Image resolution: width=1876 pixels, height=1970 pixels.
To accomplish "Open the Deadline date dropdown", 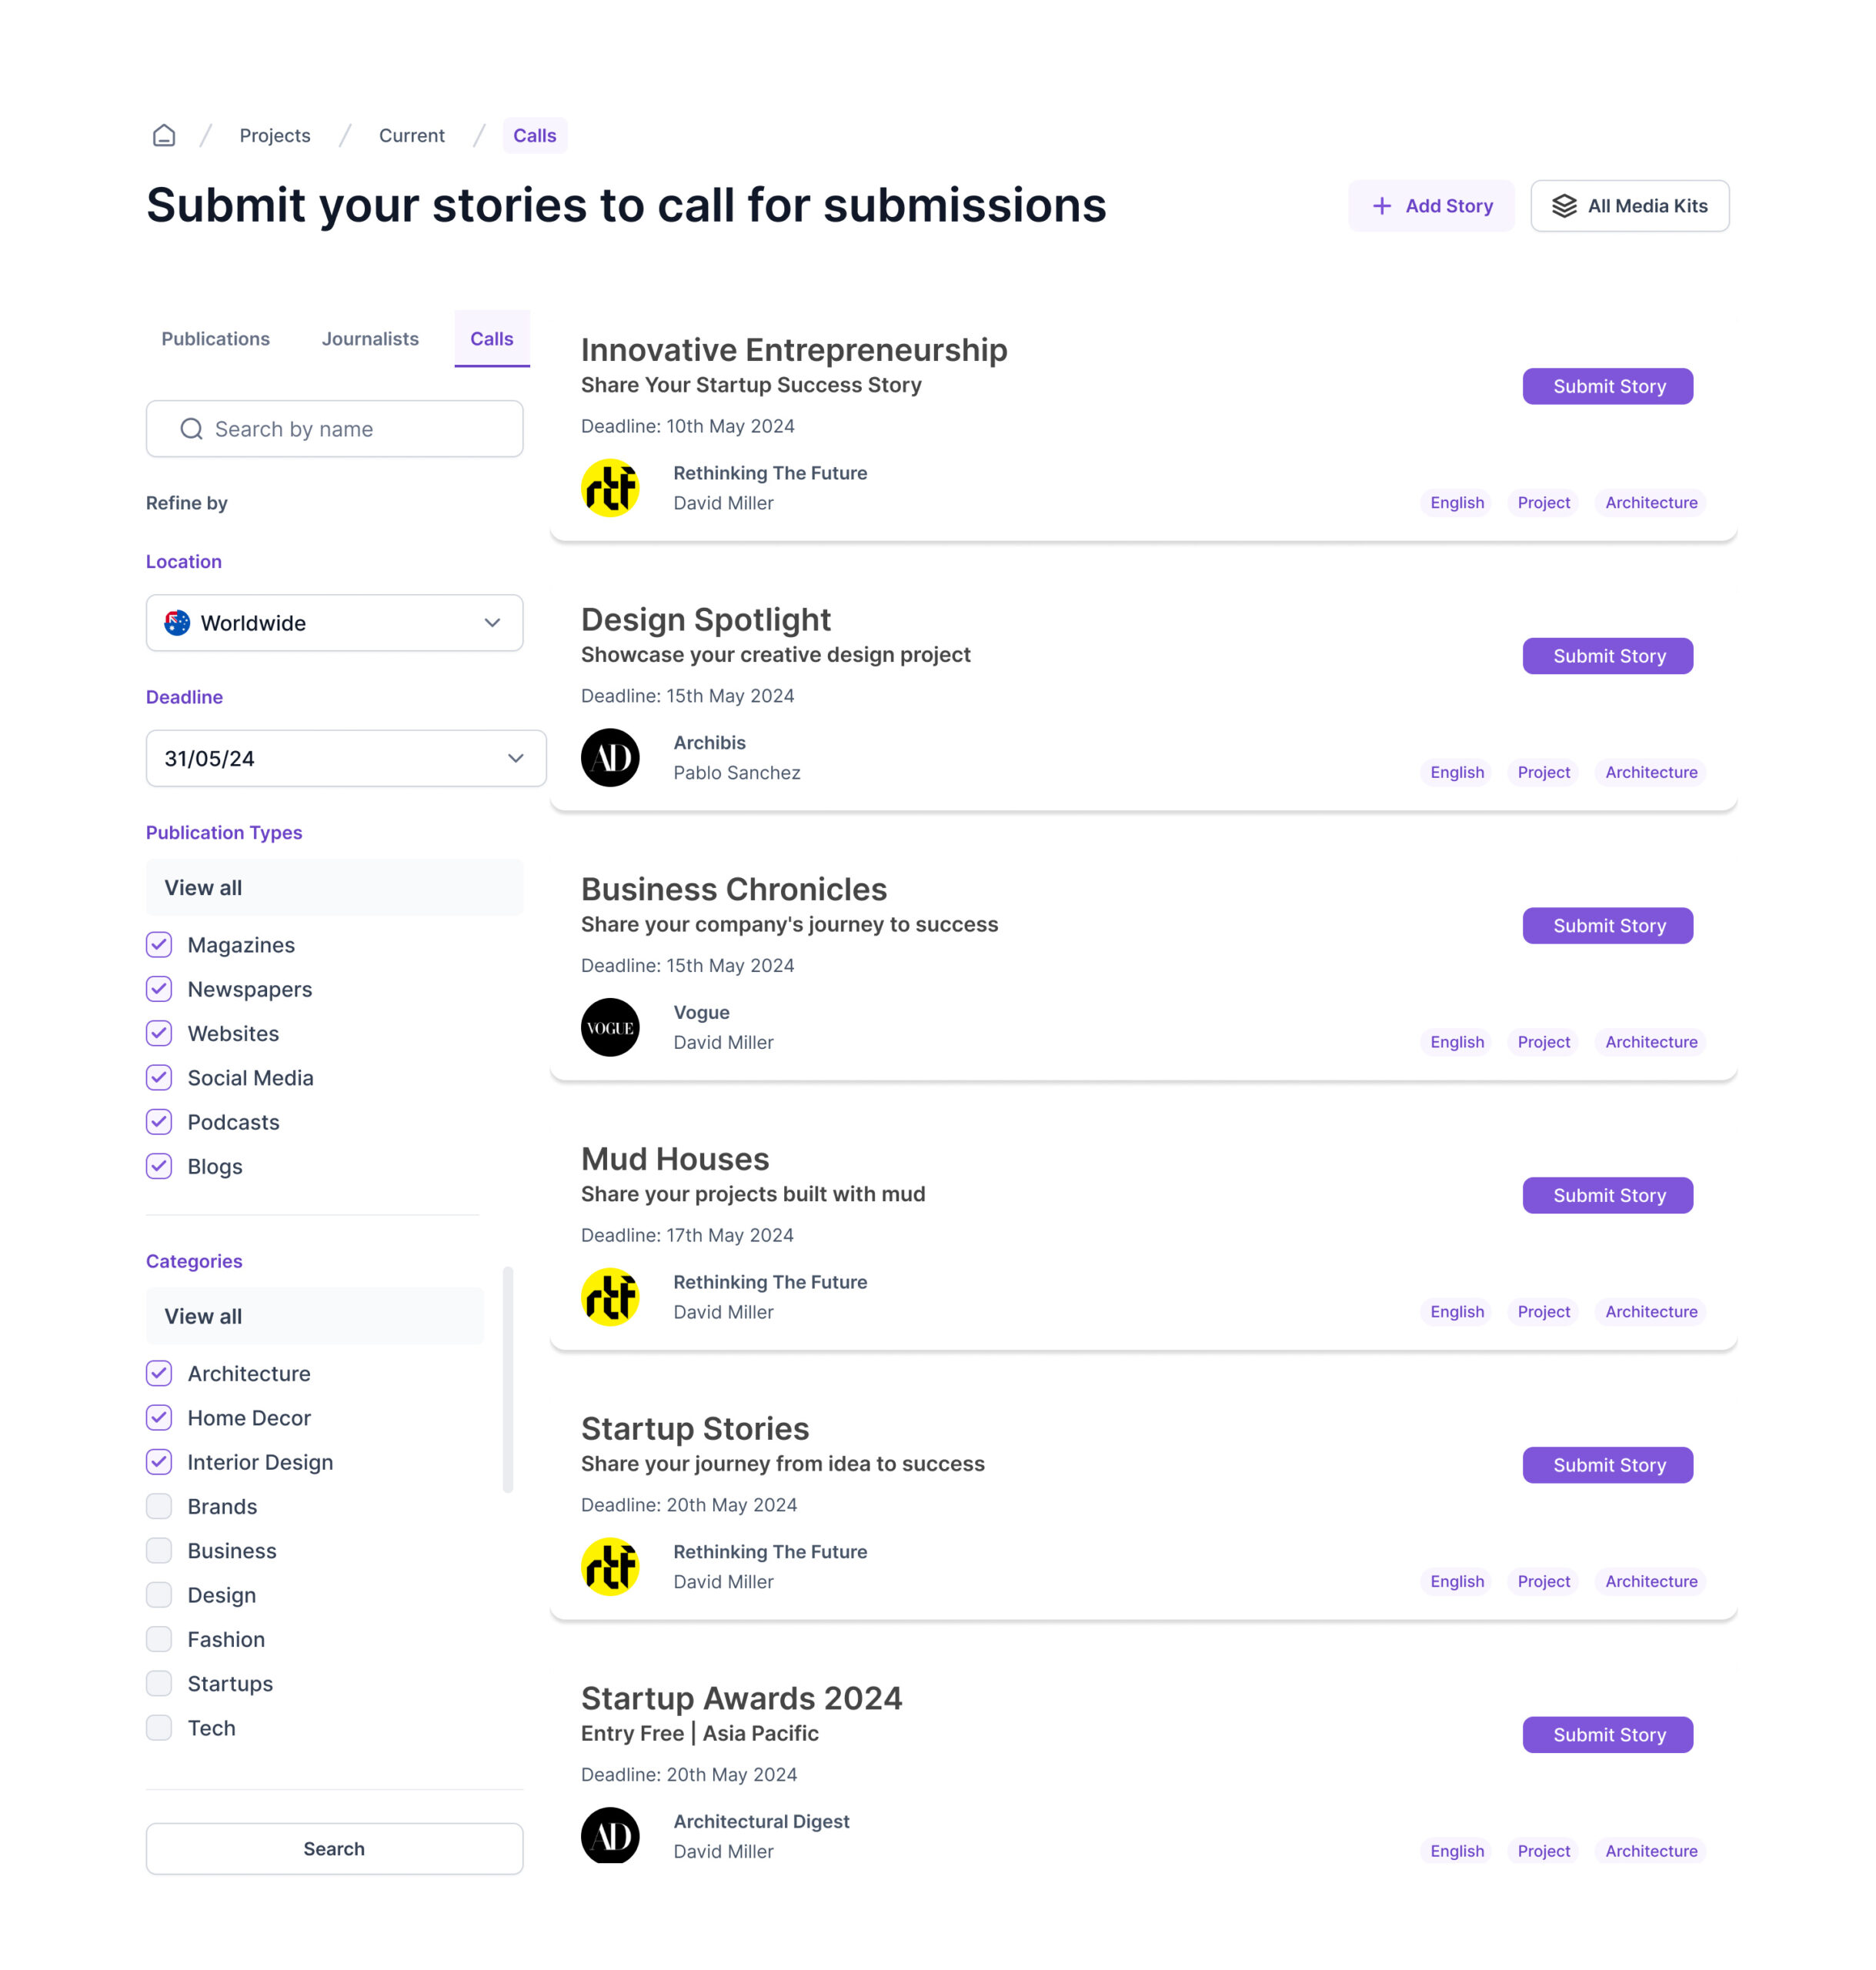I will tap(515, 758).
